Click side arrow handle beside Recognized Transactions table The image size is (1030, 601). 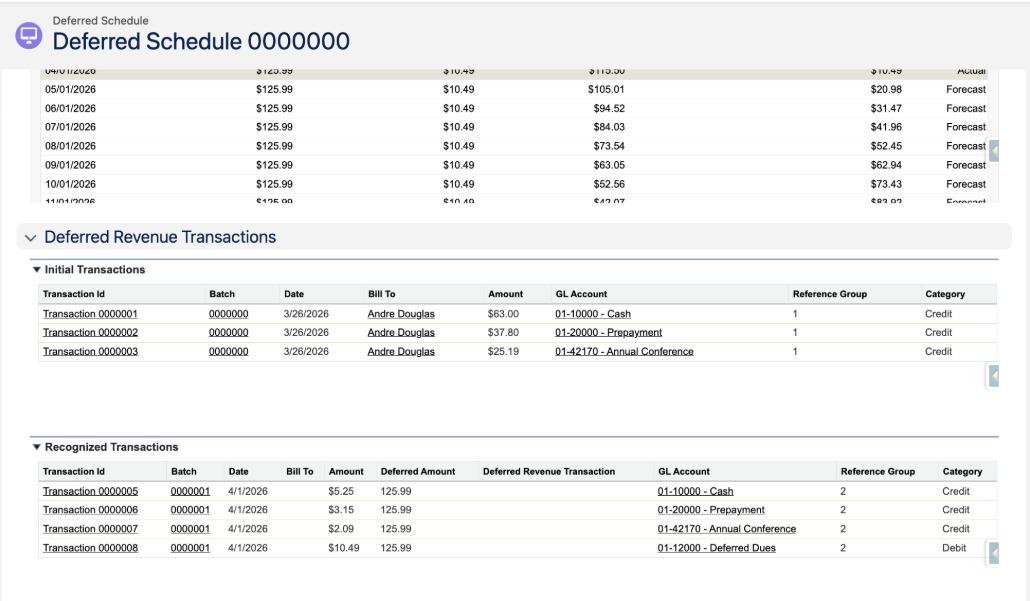click(994, 553)
